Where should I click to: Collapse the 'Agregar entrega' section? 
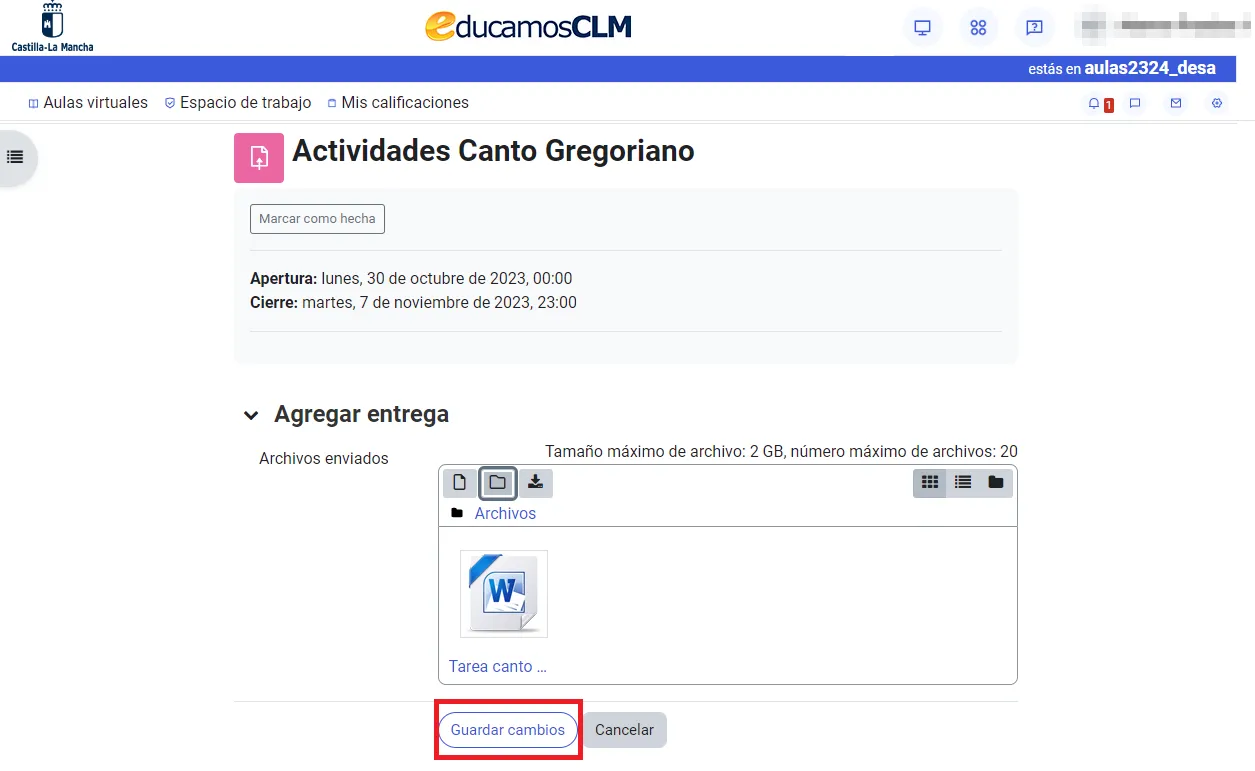tap(251, 414)
